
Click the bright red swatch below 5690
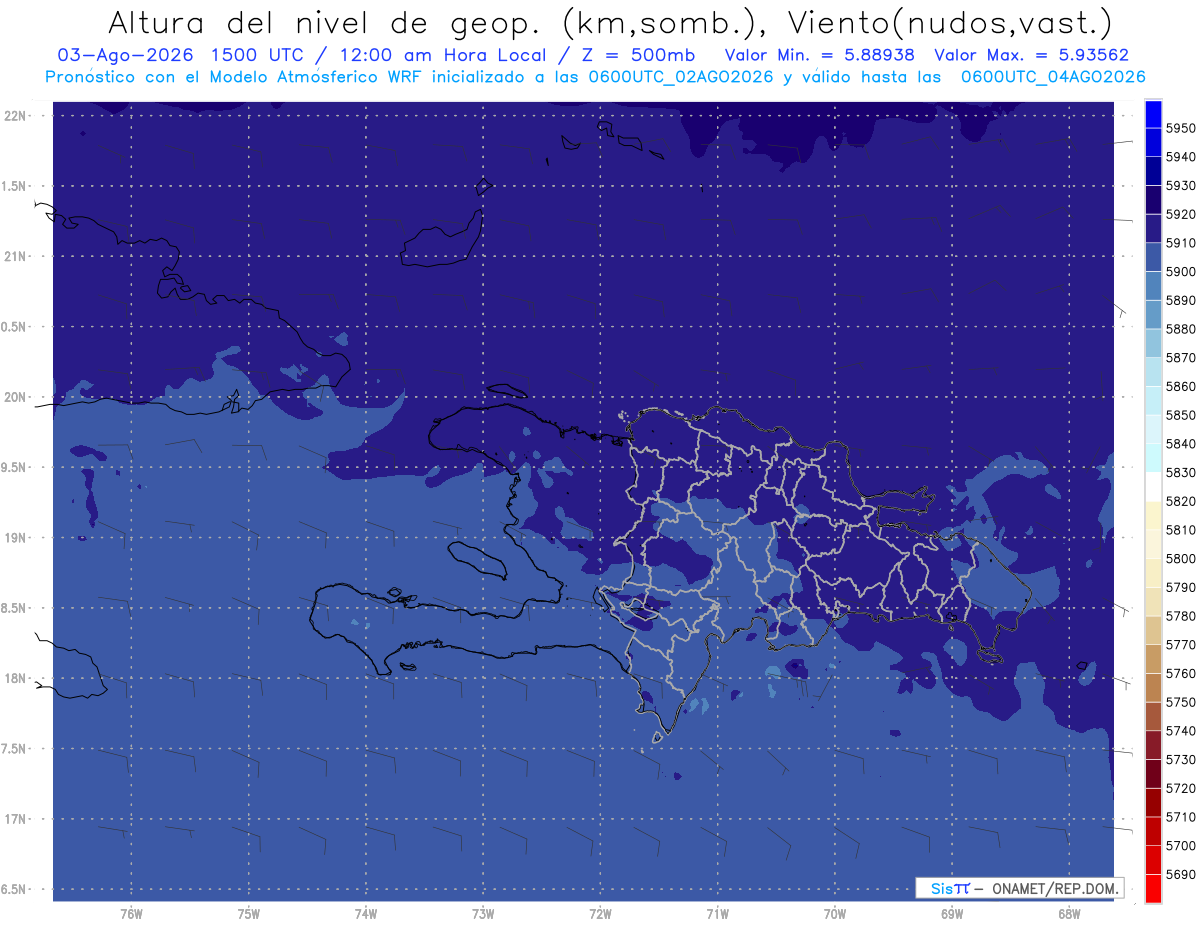click(1153, 888)
